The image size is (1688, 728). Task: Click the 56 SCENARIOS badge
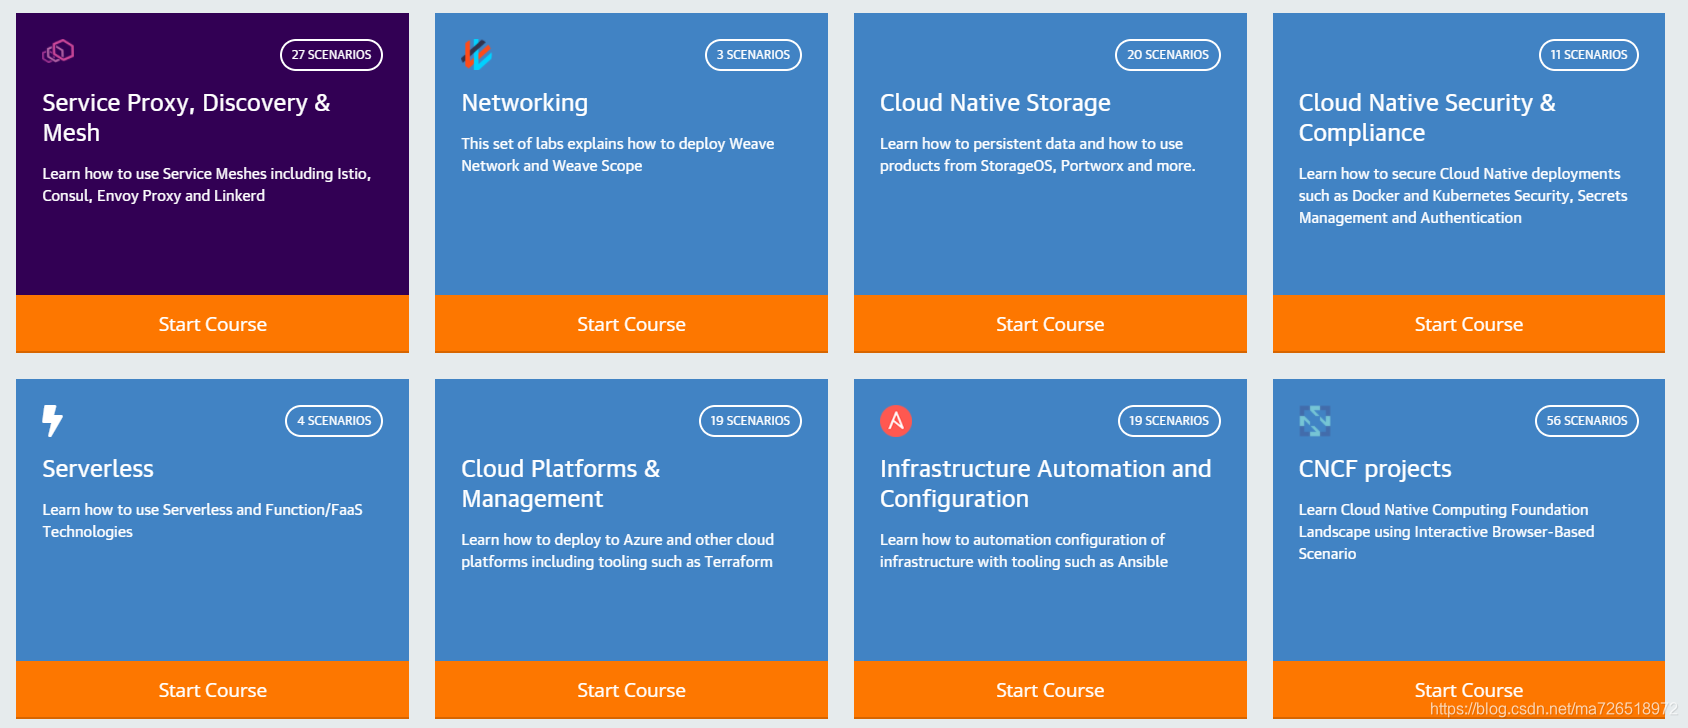point(1587,421)
